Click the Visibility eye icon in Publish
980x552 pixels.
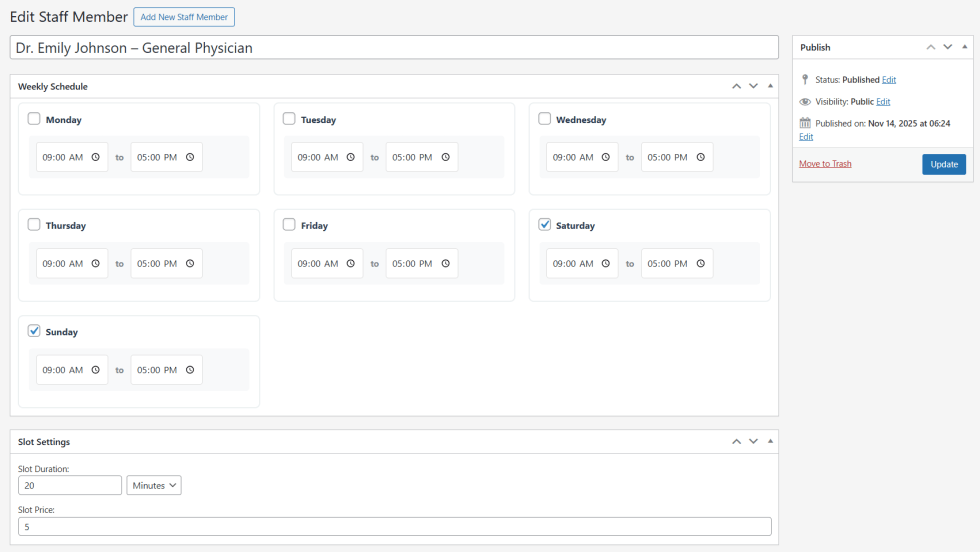(805, 101)
